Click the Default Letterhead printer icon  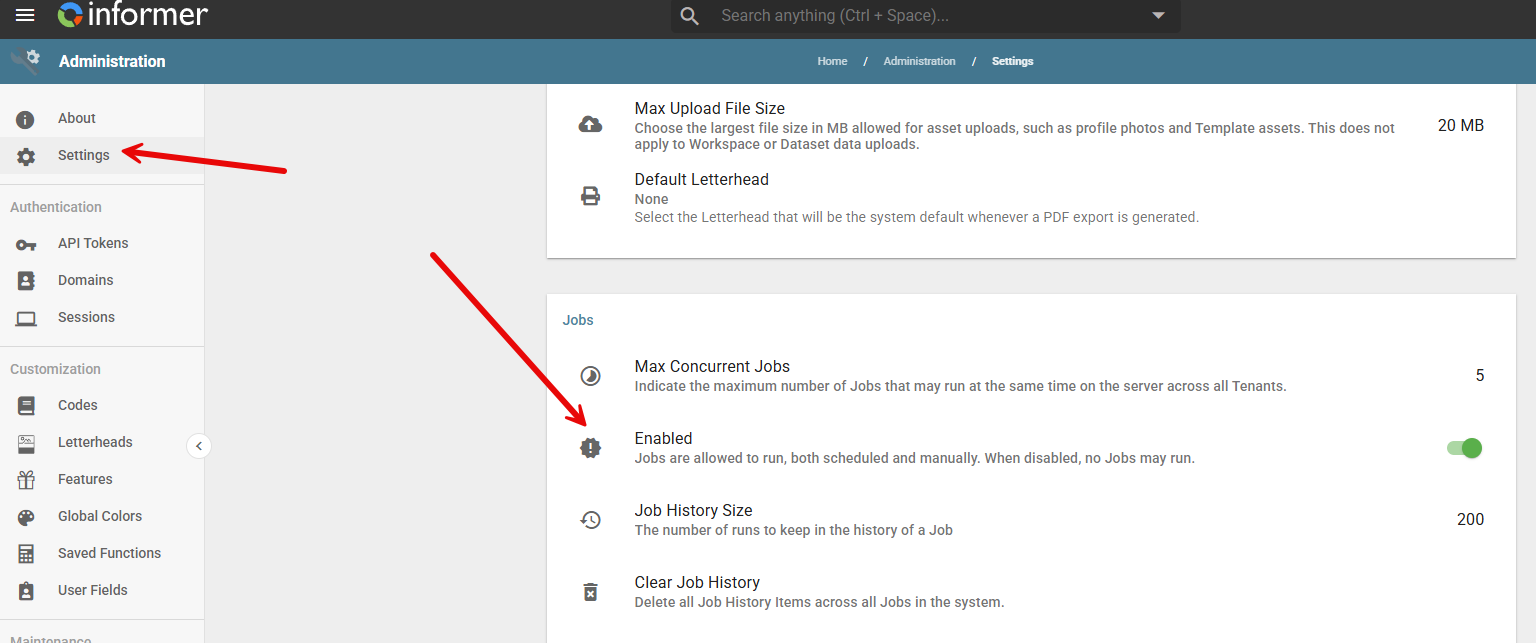[591, 196]
